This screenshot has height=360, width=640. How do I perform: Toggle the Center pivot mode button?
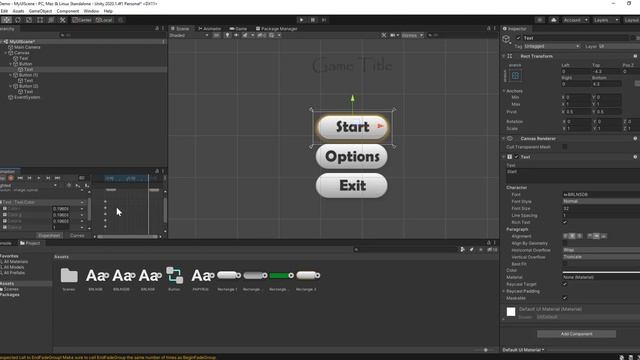click(82, 20)
